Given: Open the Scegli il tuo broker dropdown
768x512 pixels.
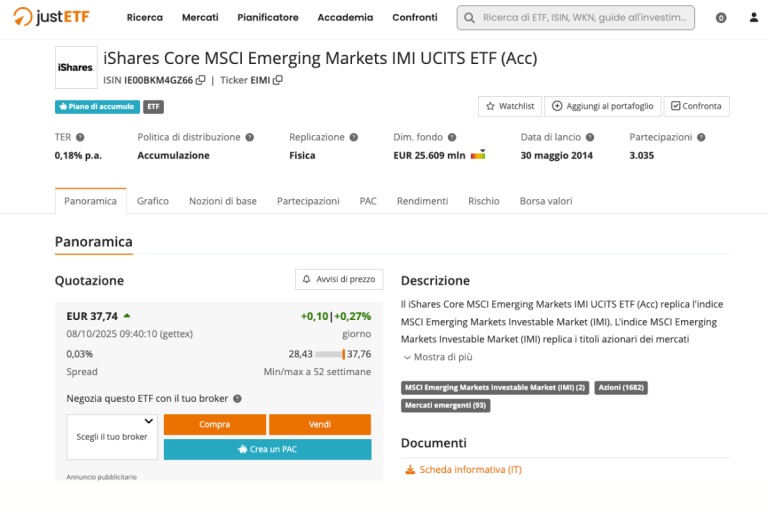Looking at the screenshot, I should 112,436.
